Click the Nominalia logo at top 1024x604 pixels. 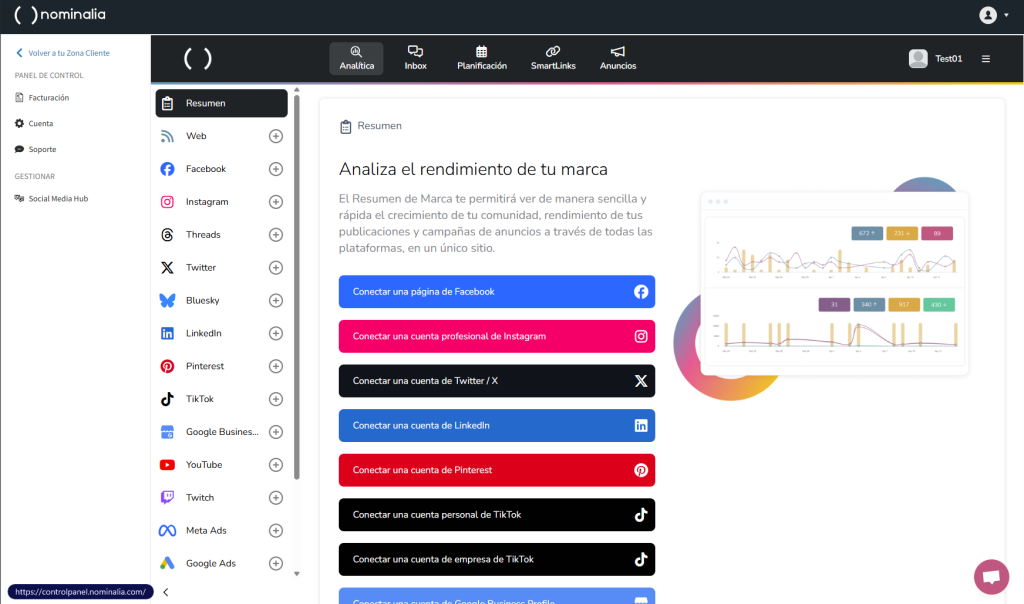coord(59,14)
